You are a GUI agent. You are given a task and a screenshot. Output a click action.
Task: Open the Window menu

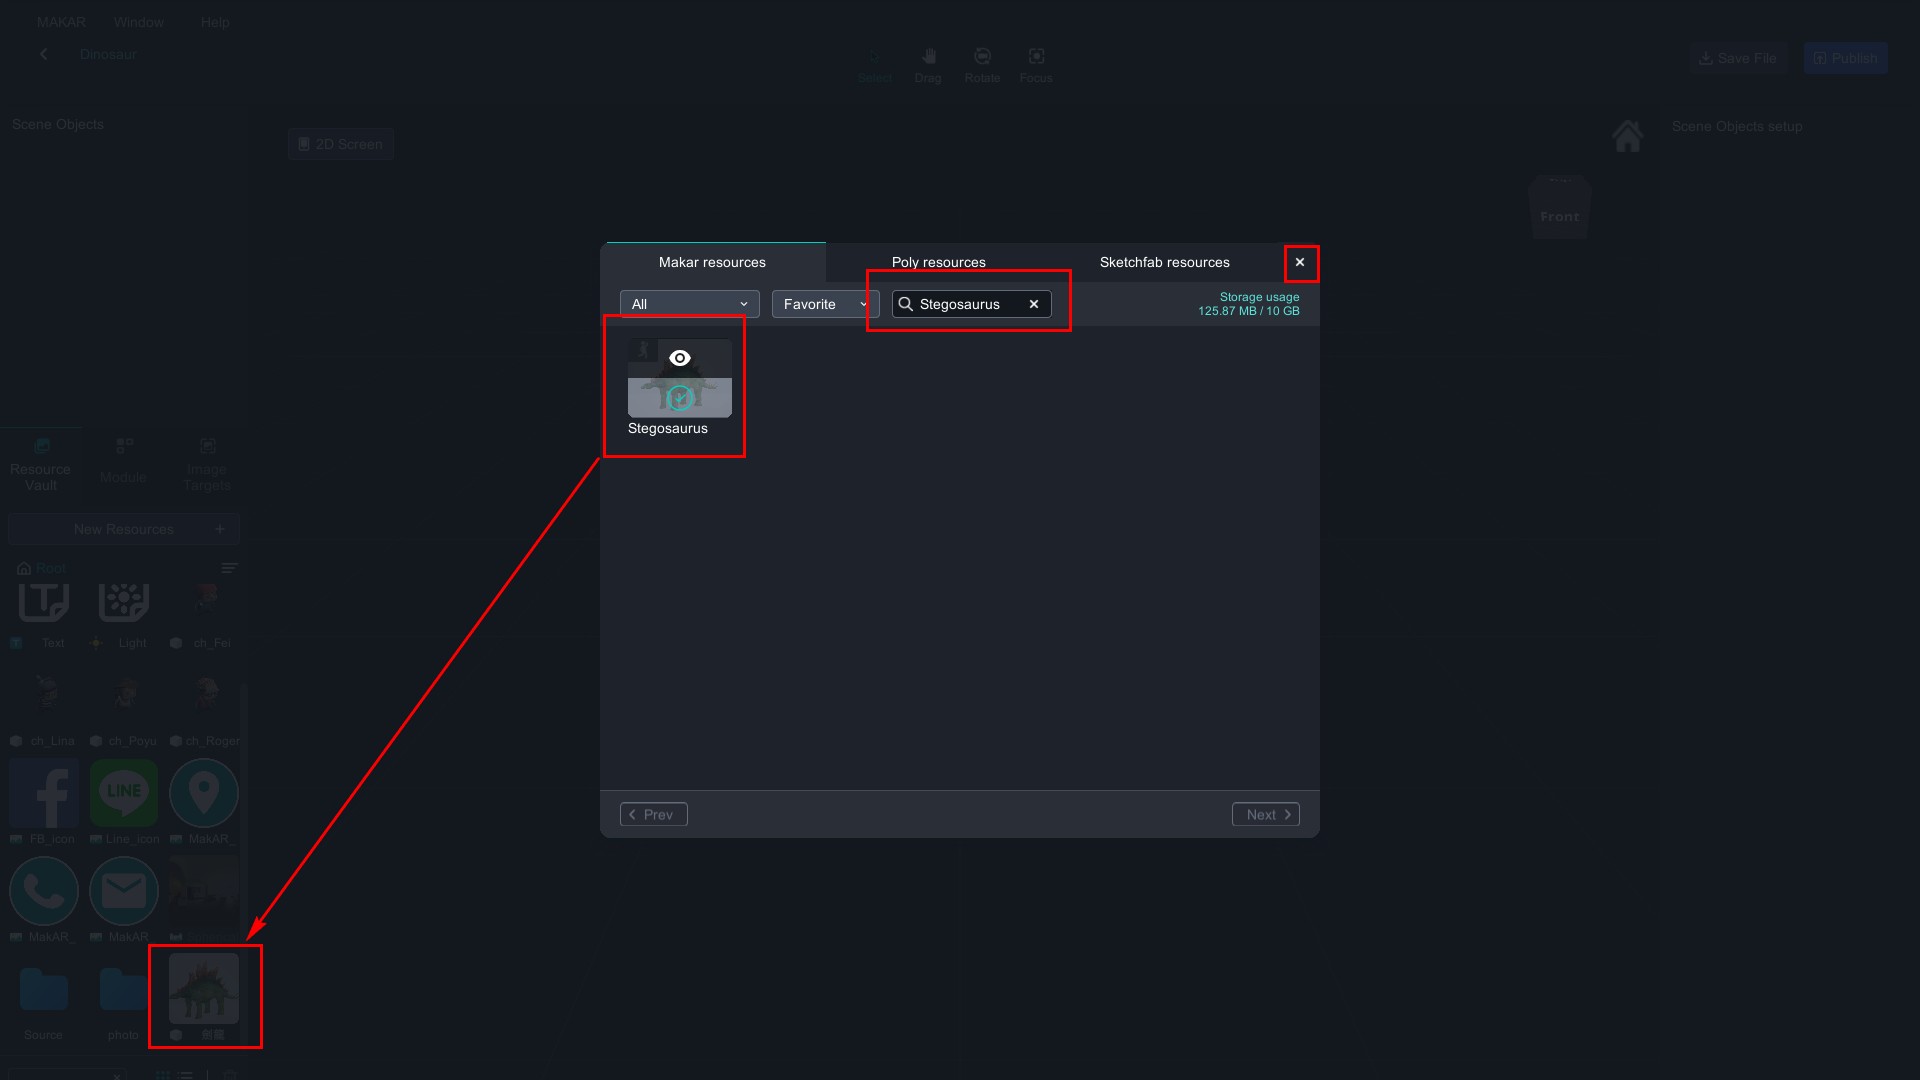[x=139, y=22]
